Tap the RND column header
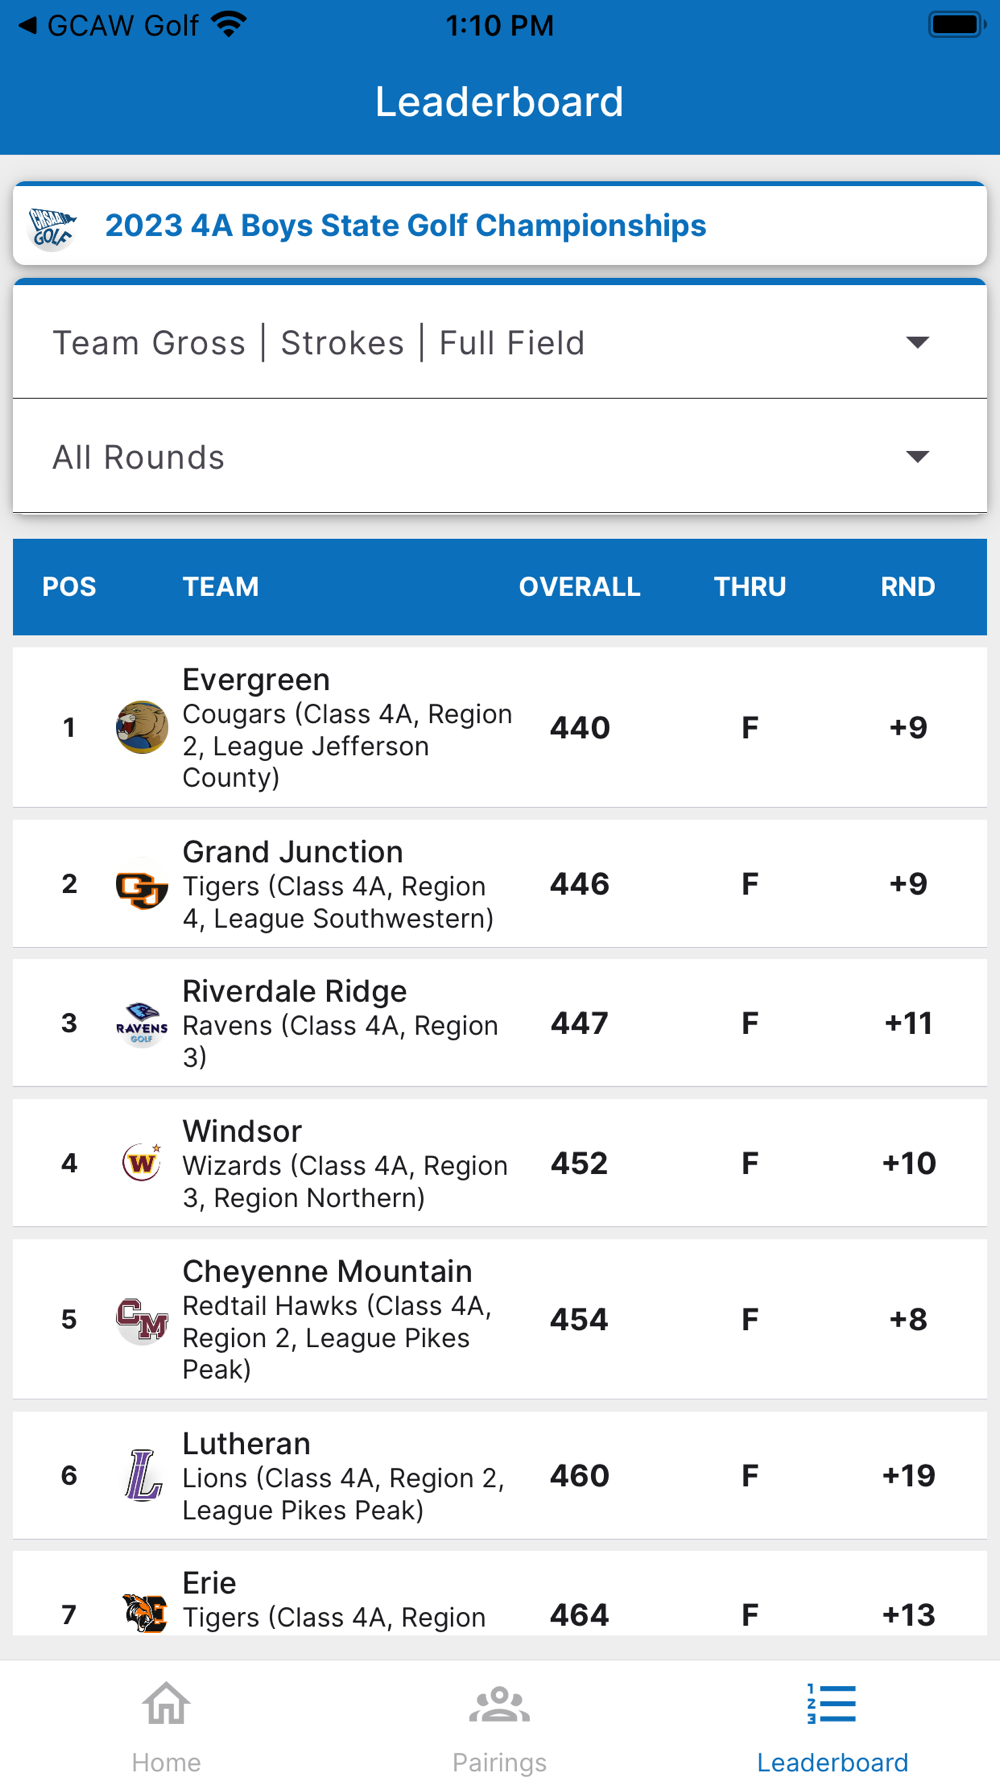1000x1778 pixels. coord(907,587)
